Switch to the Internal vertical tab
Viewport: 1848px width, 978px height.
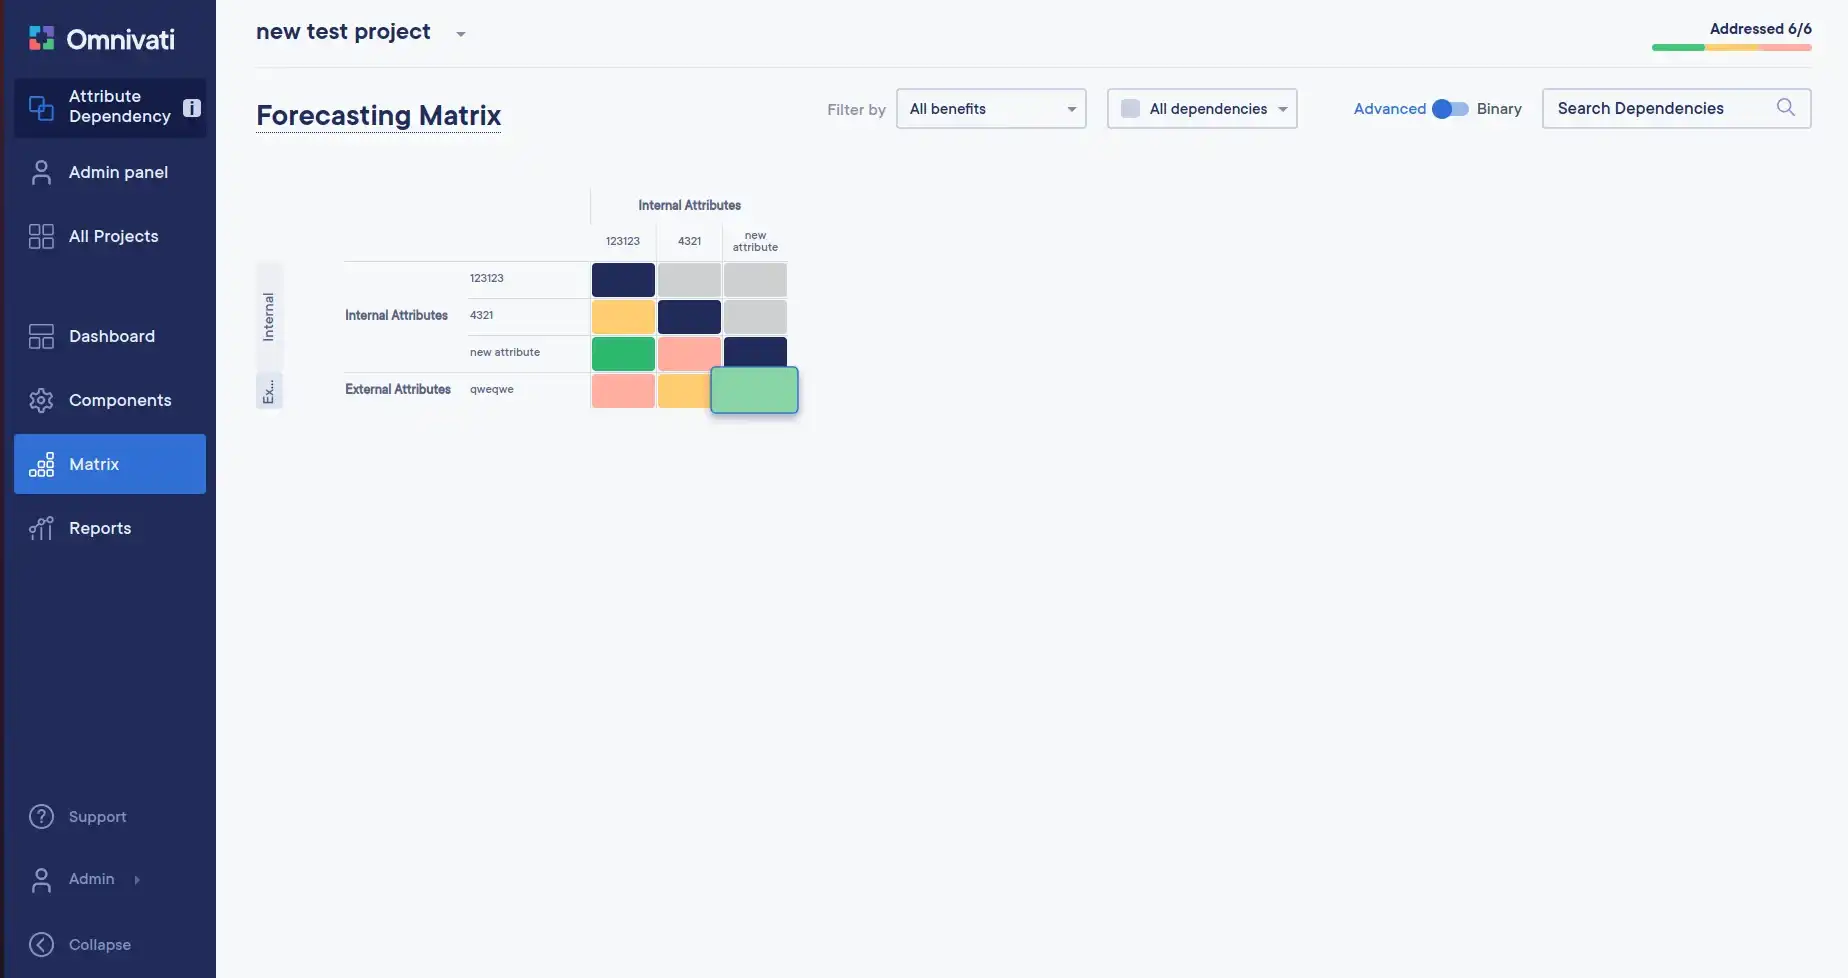click(x=269, y=317)
